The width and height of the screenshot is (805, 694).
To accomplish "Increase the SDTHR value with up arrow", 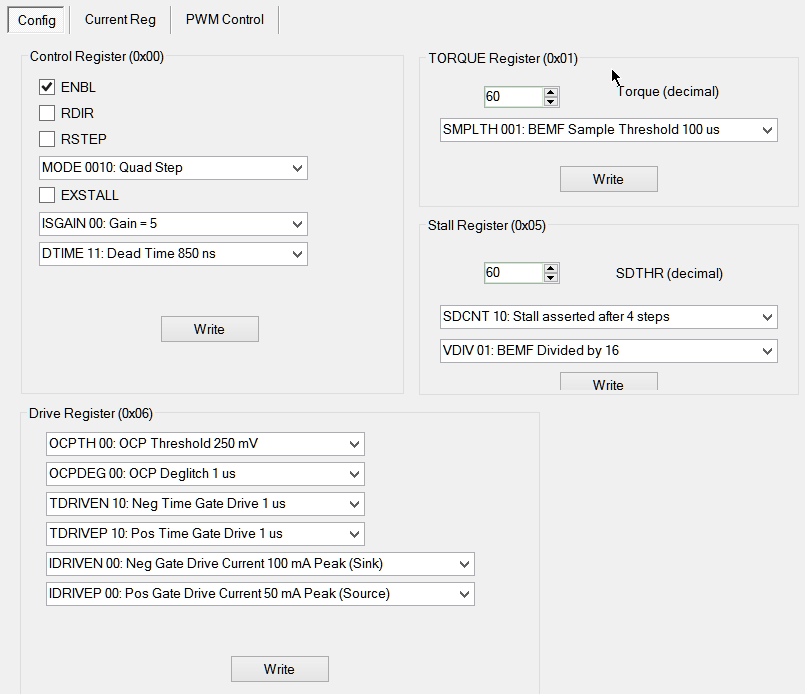I will 551,268.
